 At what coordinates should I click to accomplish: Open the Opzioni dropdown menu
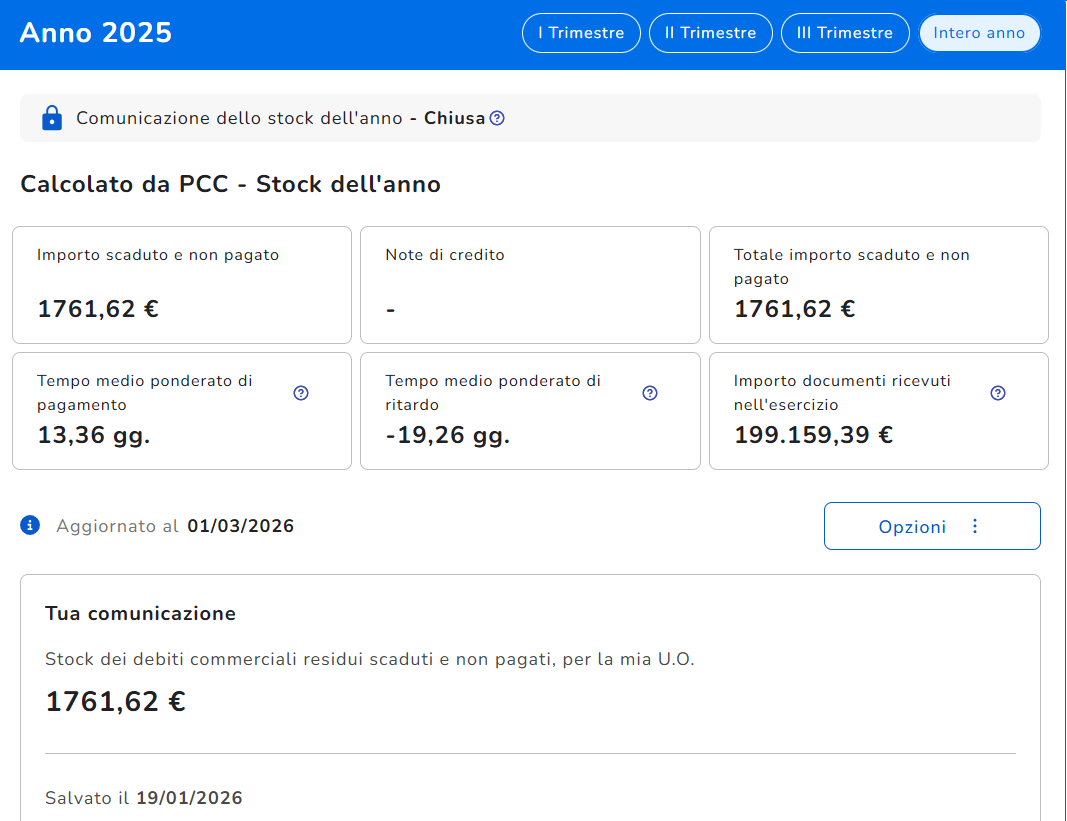coord(912,526)
